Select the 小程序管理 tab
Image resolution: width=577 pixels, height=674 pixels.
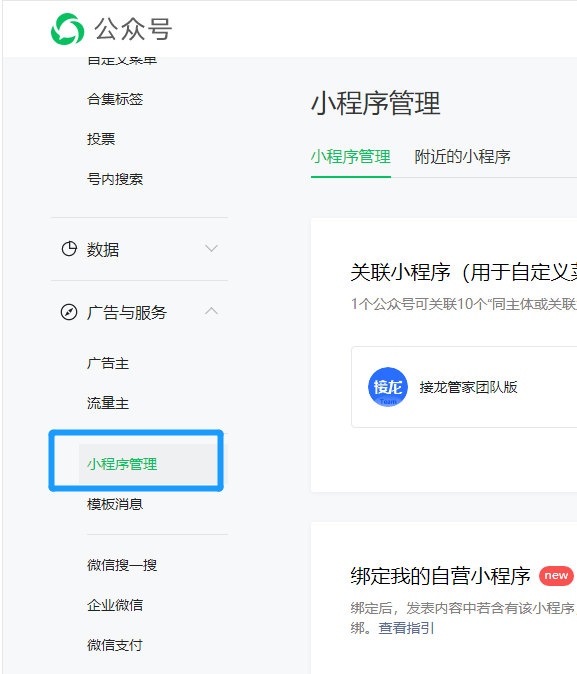click(x=351, y=156)
